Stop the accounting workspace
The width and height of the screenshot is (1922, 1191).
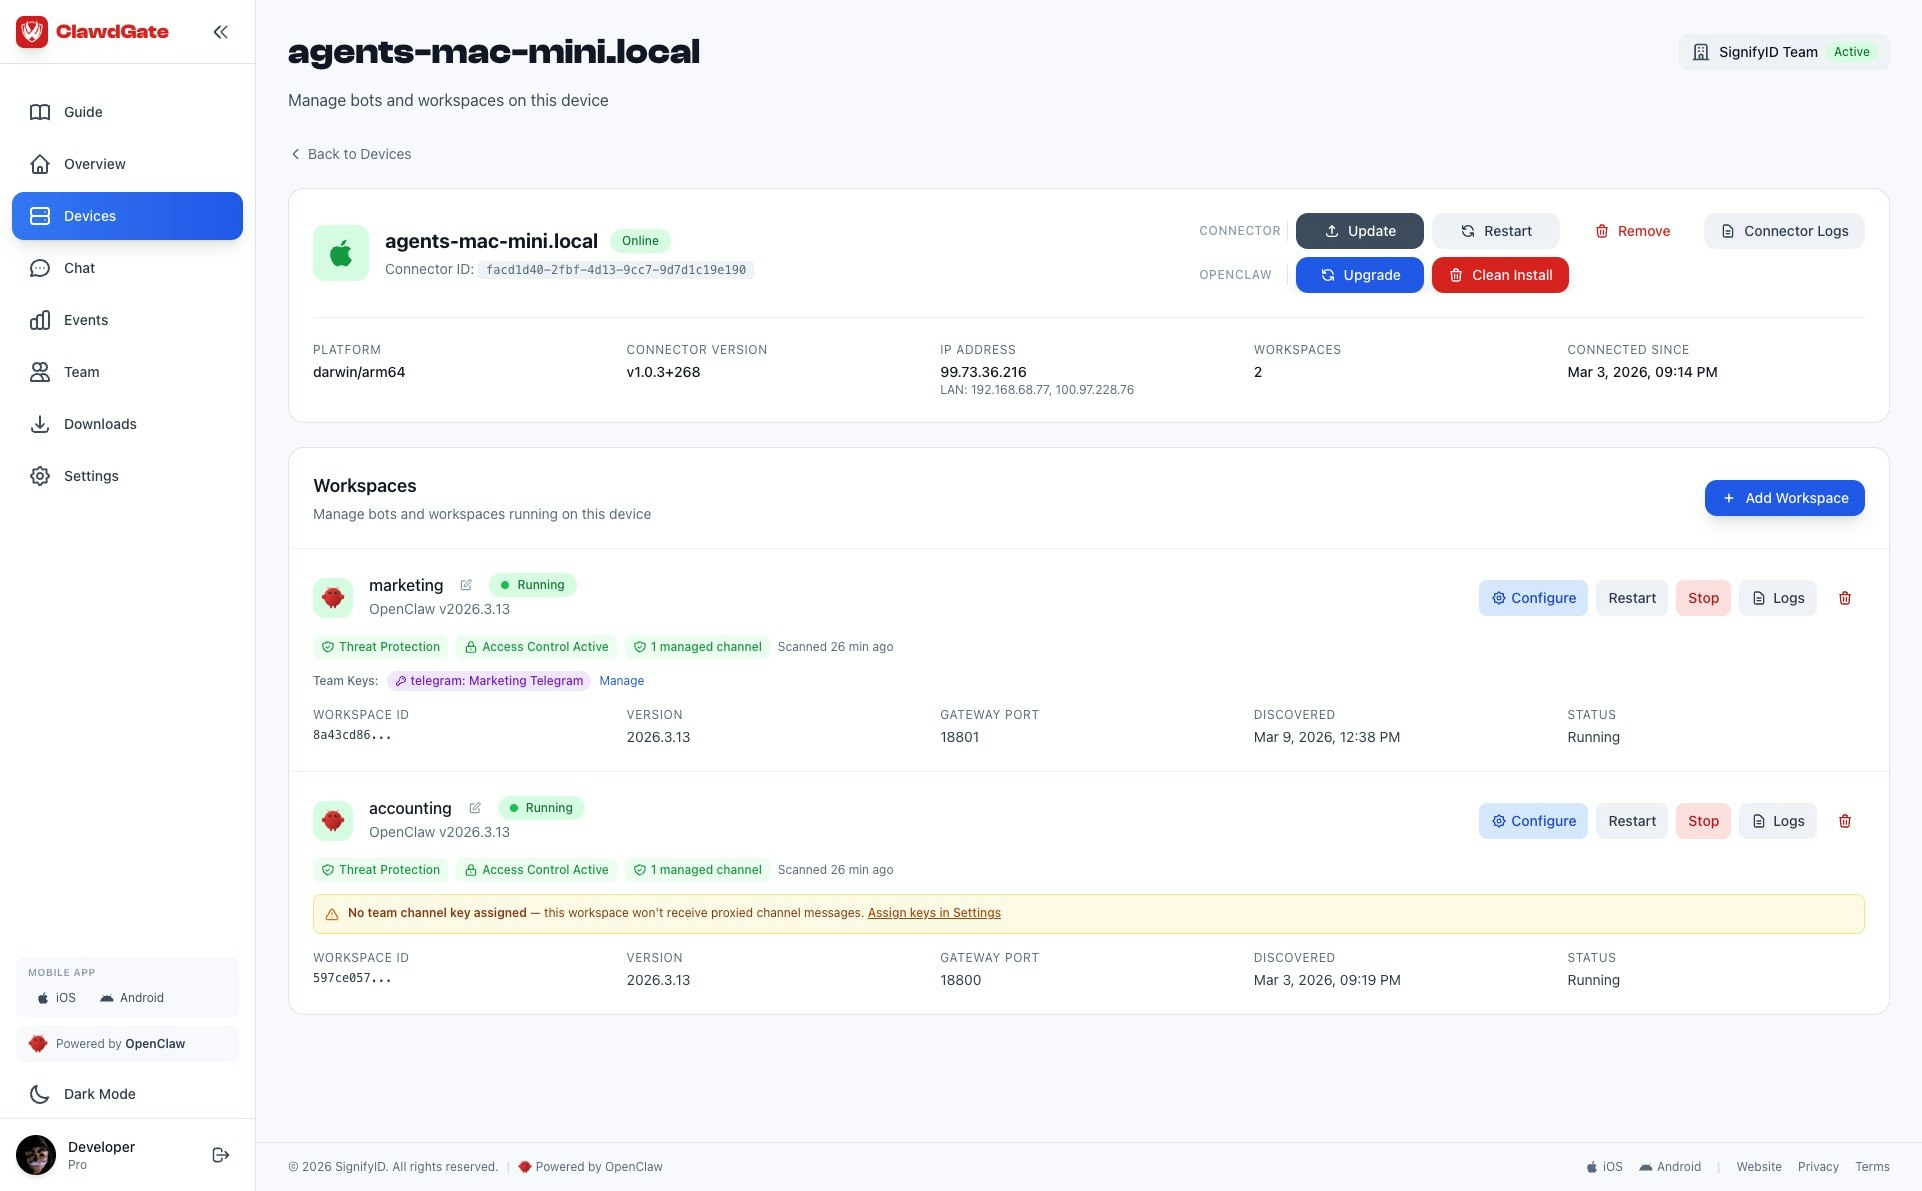(x=1702, y=821)
